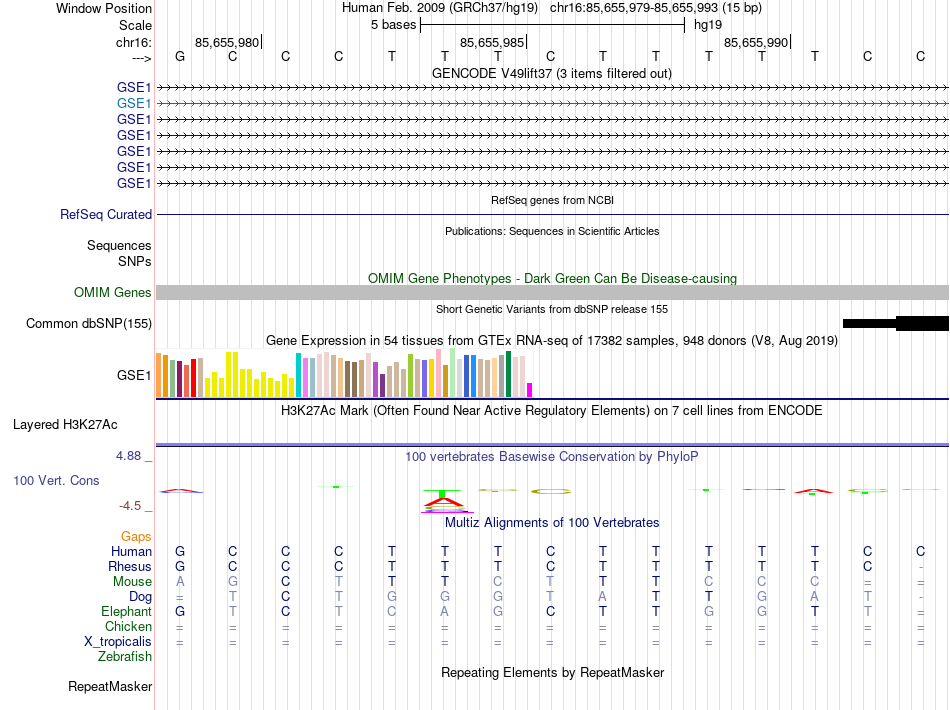Click 'Multiz Alignments of 100 Vertebrates' title

552,523
